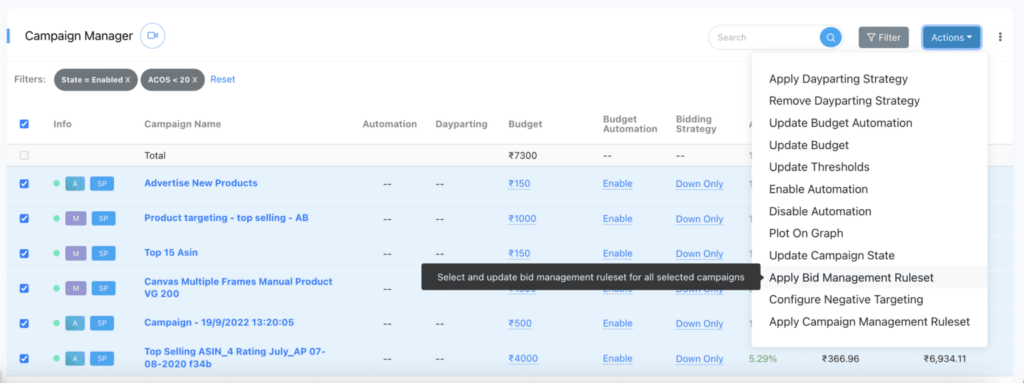Viewport: 1024px width, 383px height.
Task: Select Apply Bid Management Ruleset menu item
Action: (x=851, y=278)
